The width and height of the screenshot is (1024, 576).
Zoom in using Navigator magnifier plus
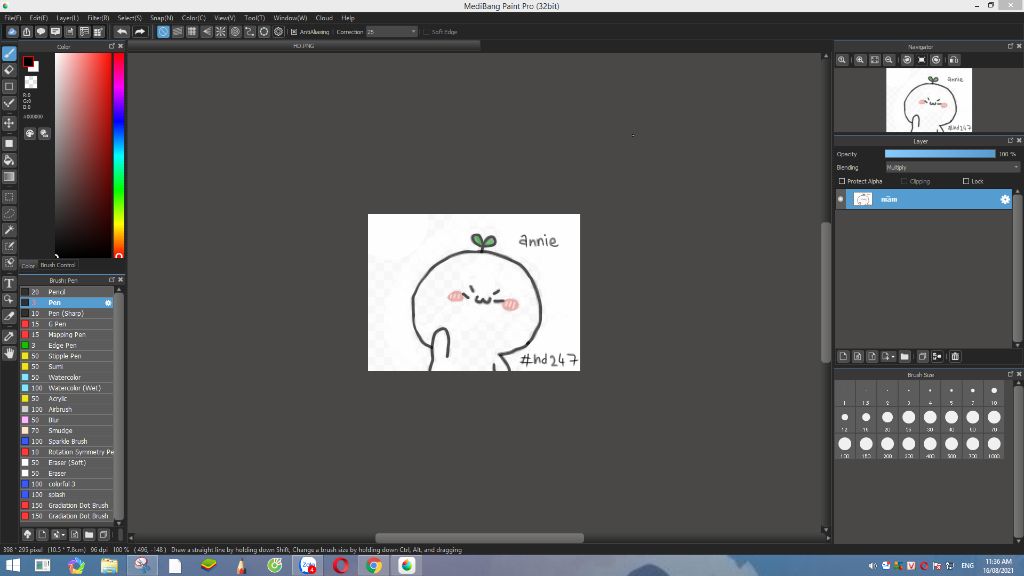tap(860, 59)
